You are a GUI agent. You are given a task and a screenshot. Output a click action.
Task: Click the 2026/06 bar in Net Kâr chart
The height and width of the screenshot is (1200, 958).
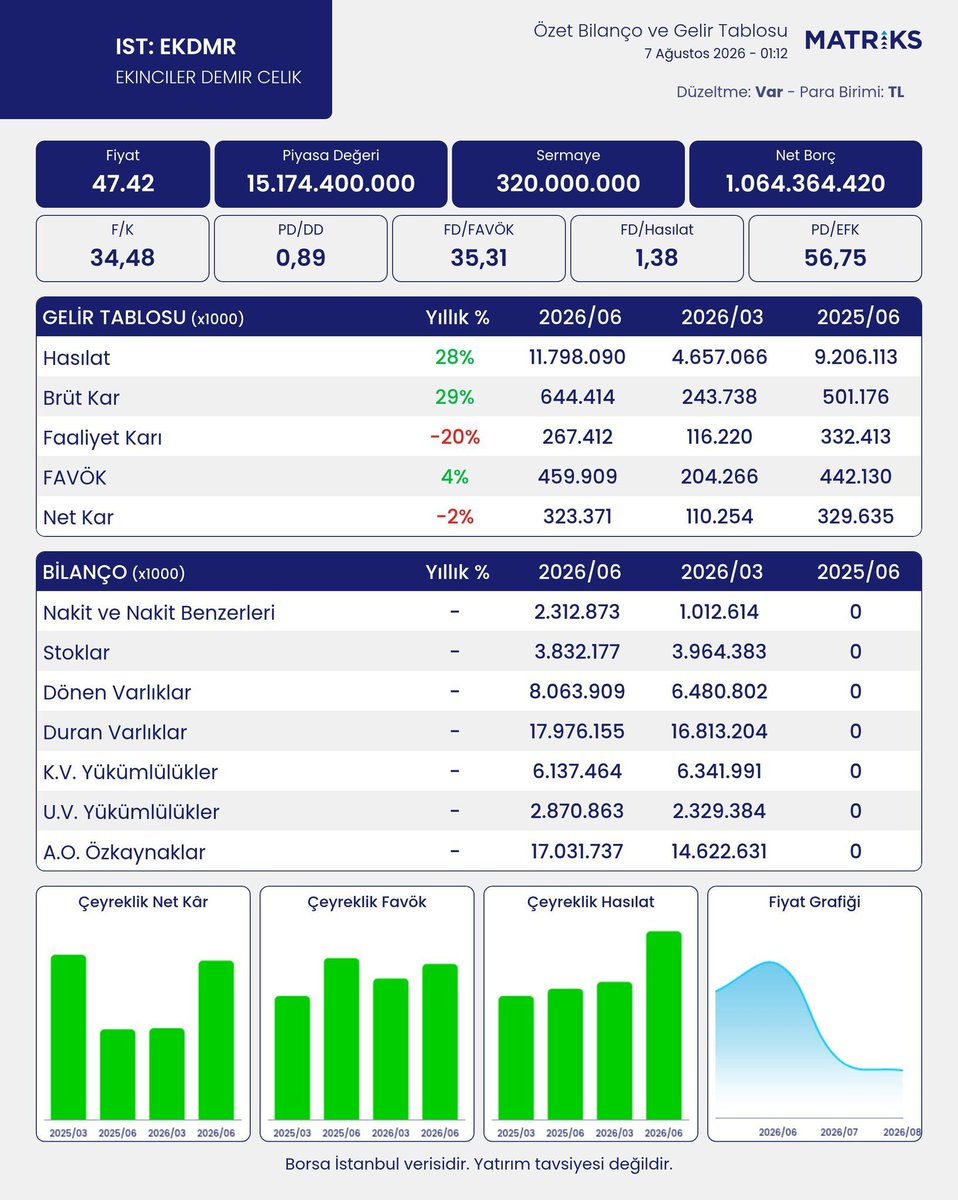[x=216, y=1040]
